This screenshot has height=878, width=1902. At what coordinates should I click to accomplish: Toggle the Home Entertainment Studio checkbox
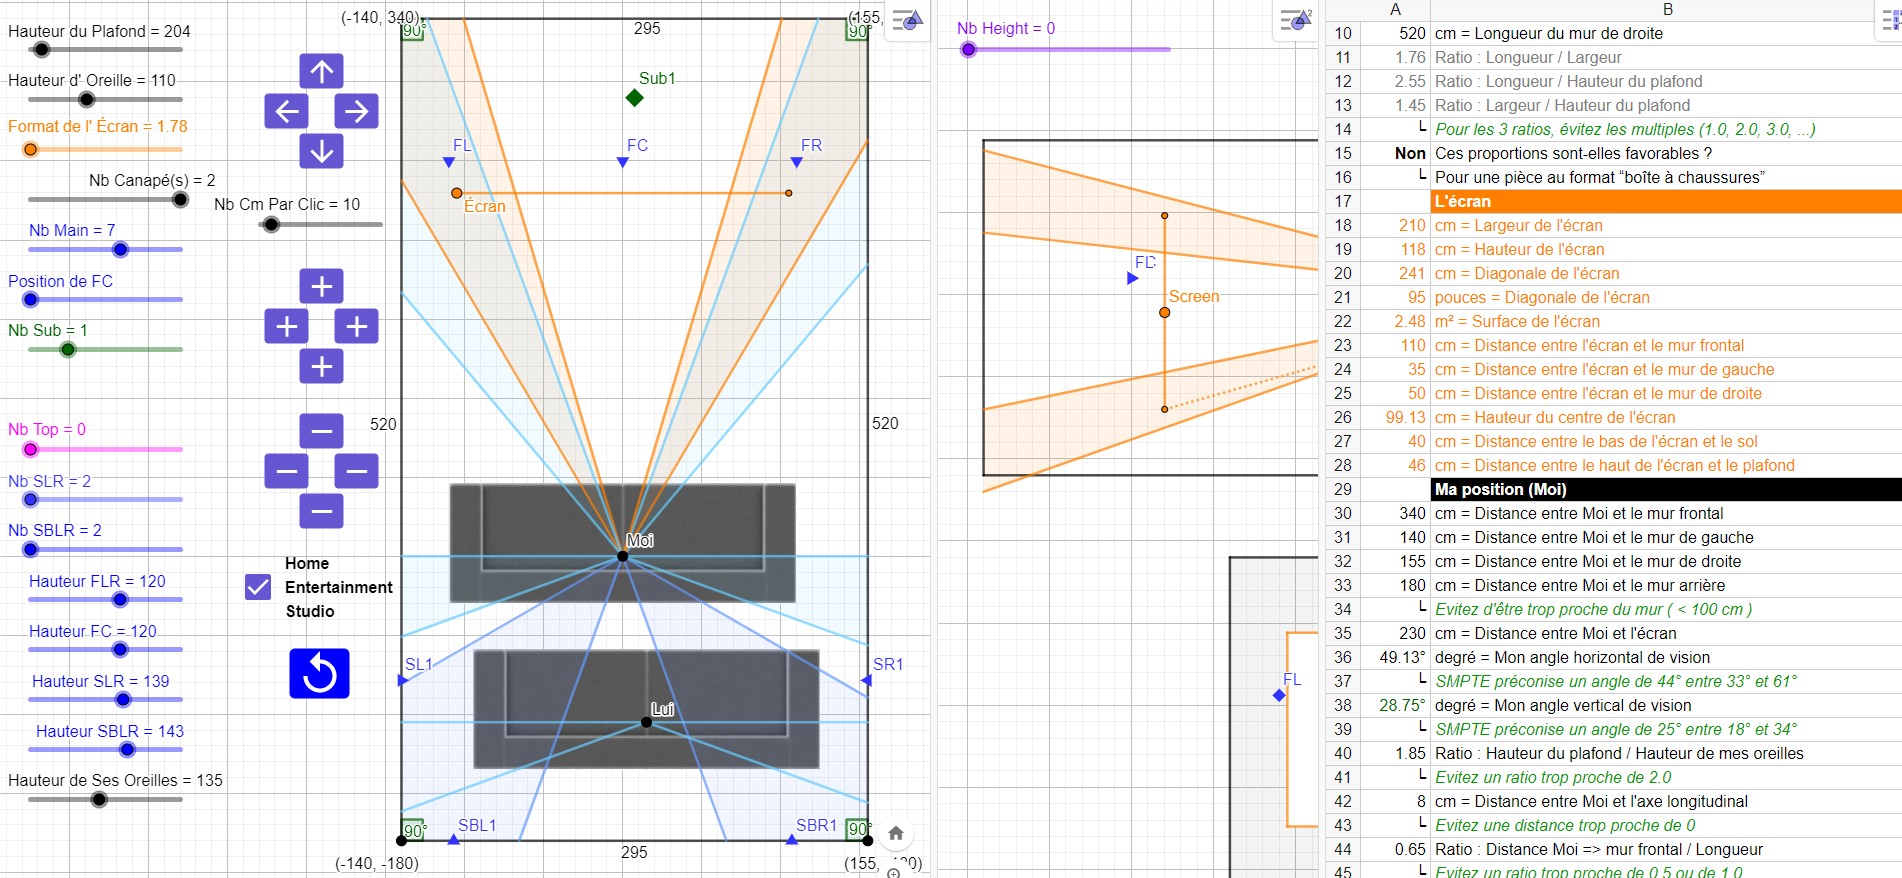(258, 587)
